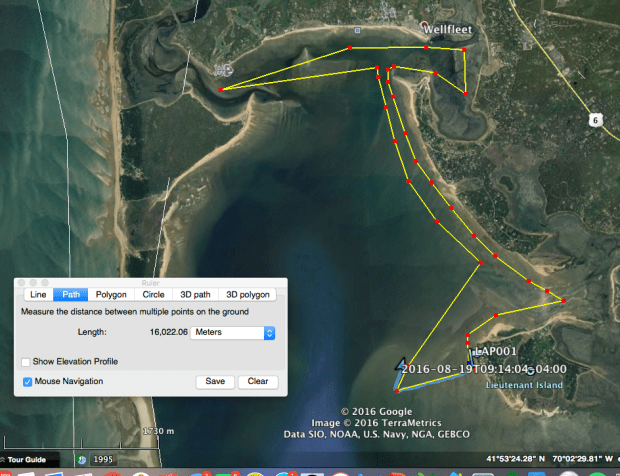This screenshot has height=476, width=620.
Task: Open the Circle measurement tab
Action: pos(153,295)
